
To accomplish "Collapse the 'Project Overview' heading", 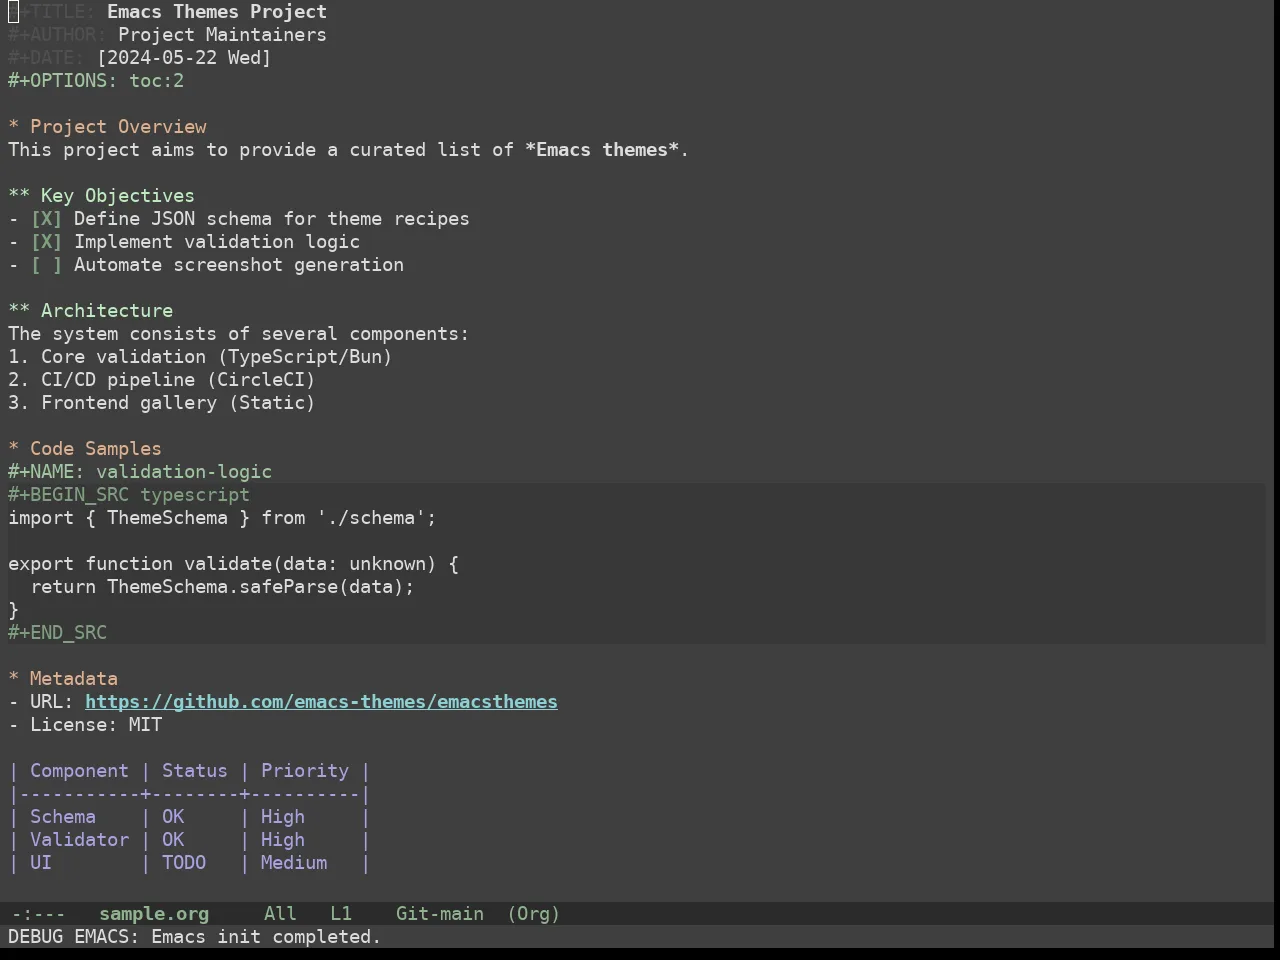I will (x=107, y=127).
